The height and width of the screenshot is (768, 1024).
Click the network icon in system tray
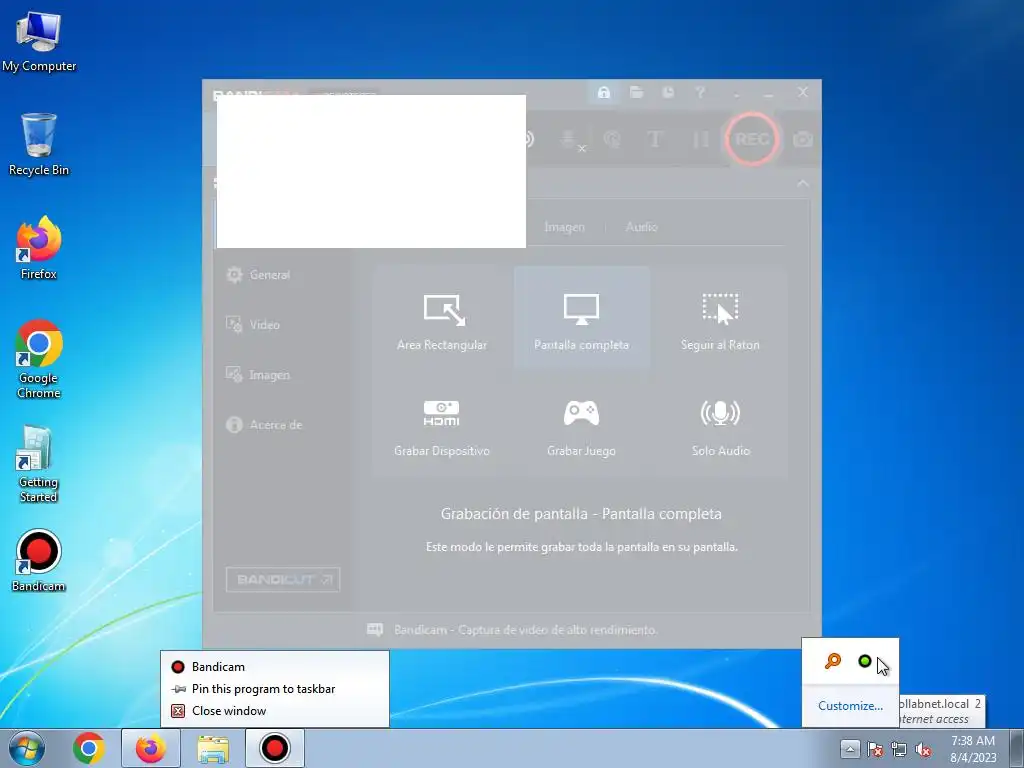coord(899,749)
